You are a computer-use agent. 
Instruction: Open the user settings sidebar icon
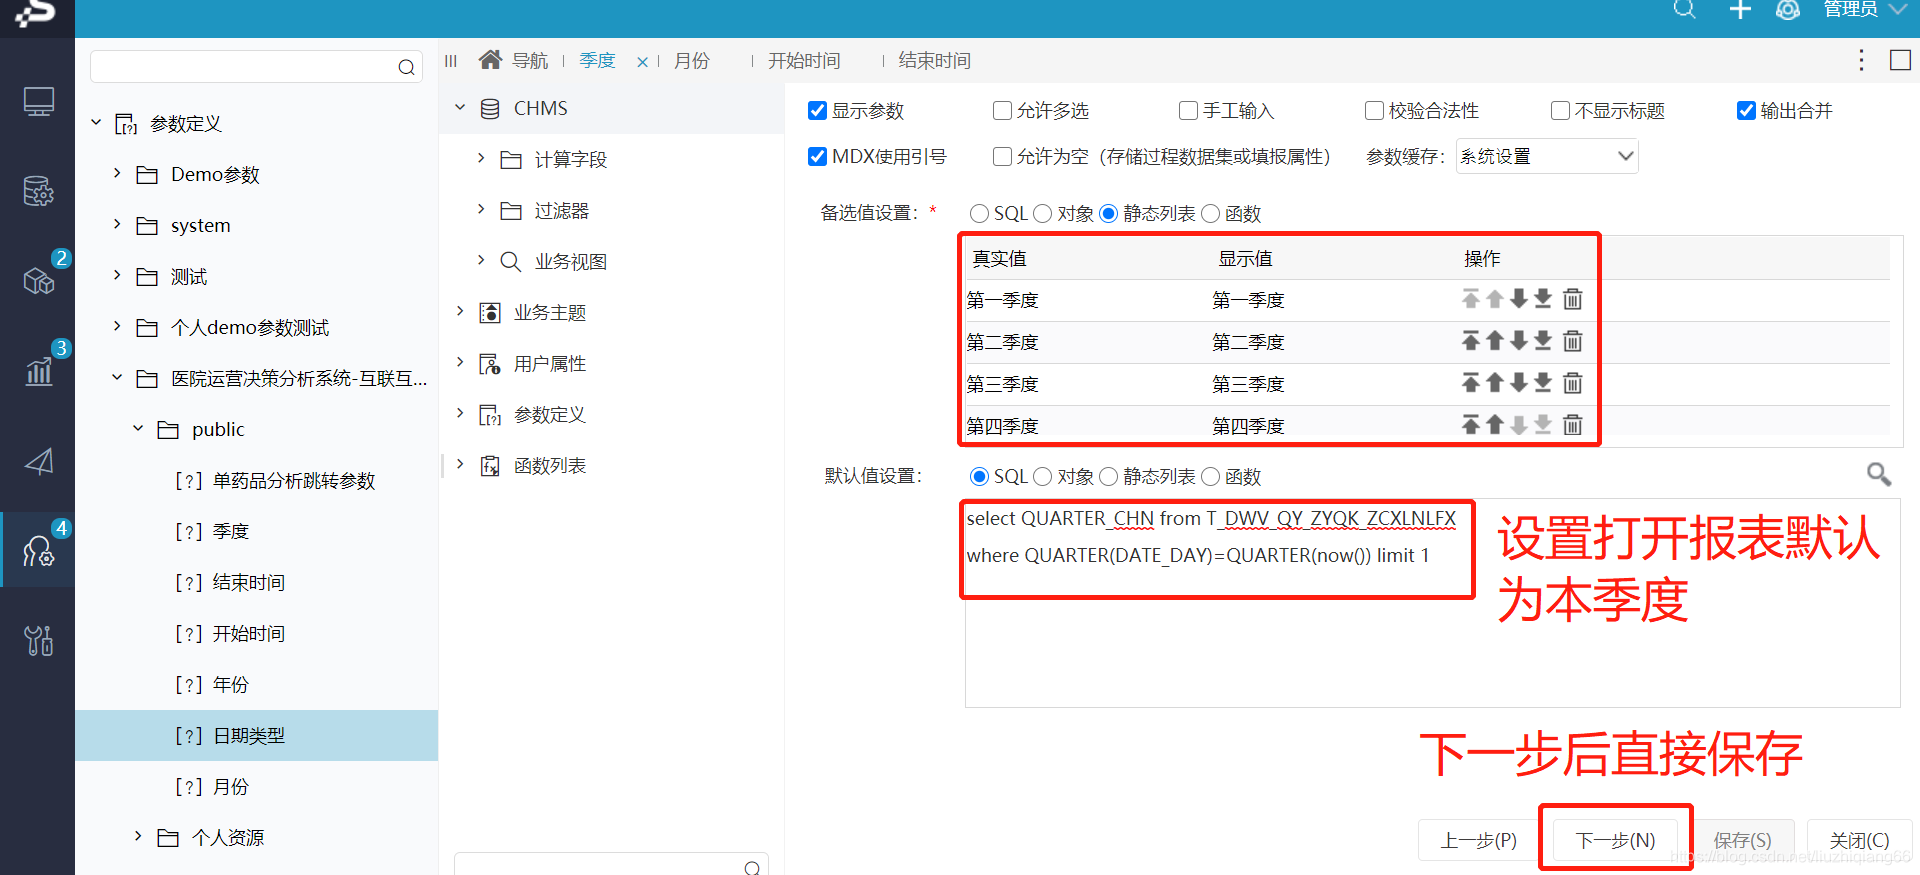(38, 550)
